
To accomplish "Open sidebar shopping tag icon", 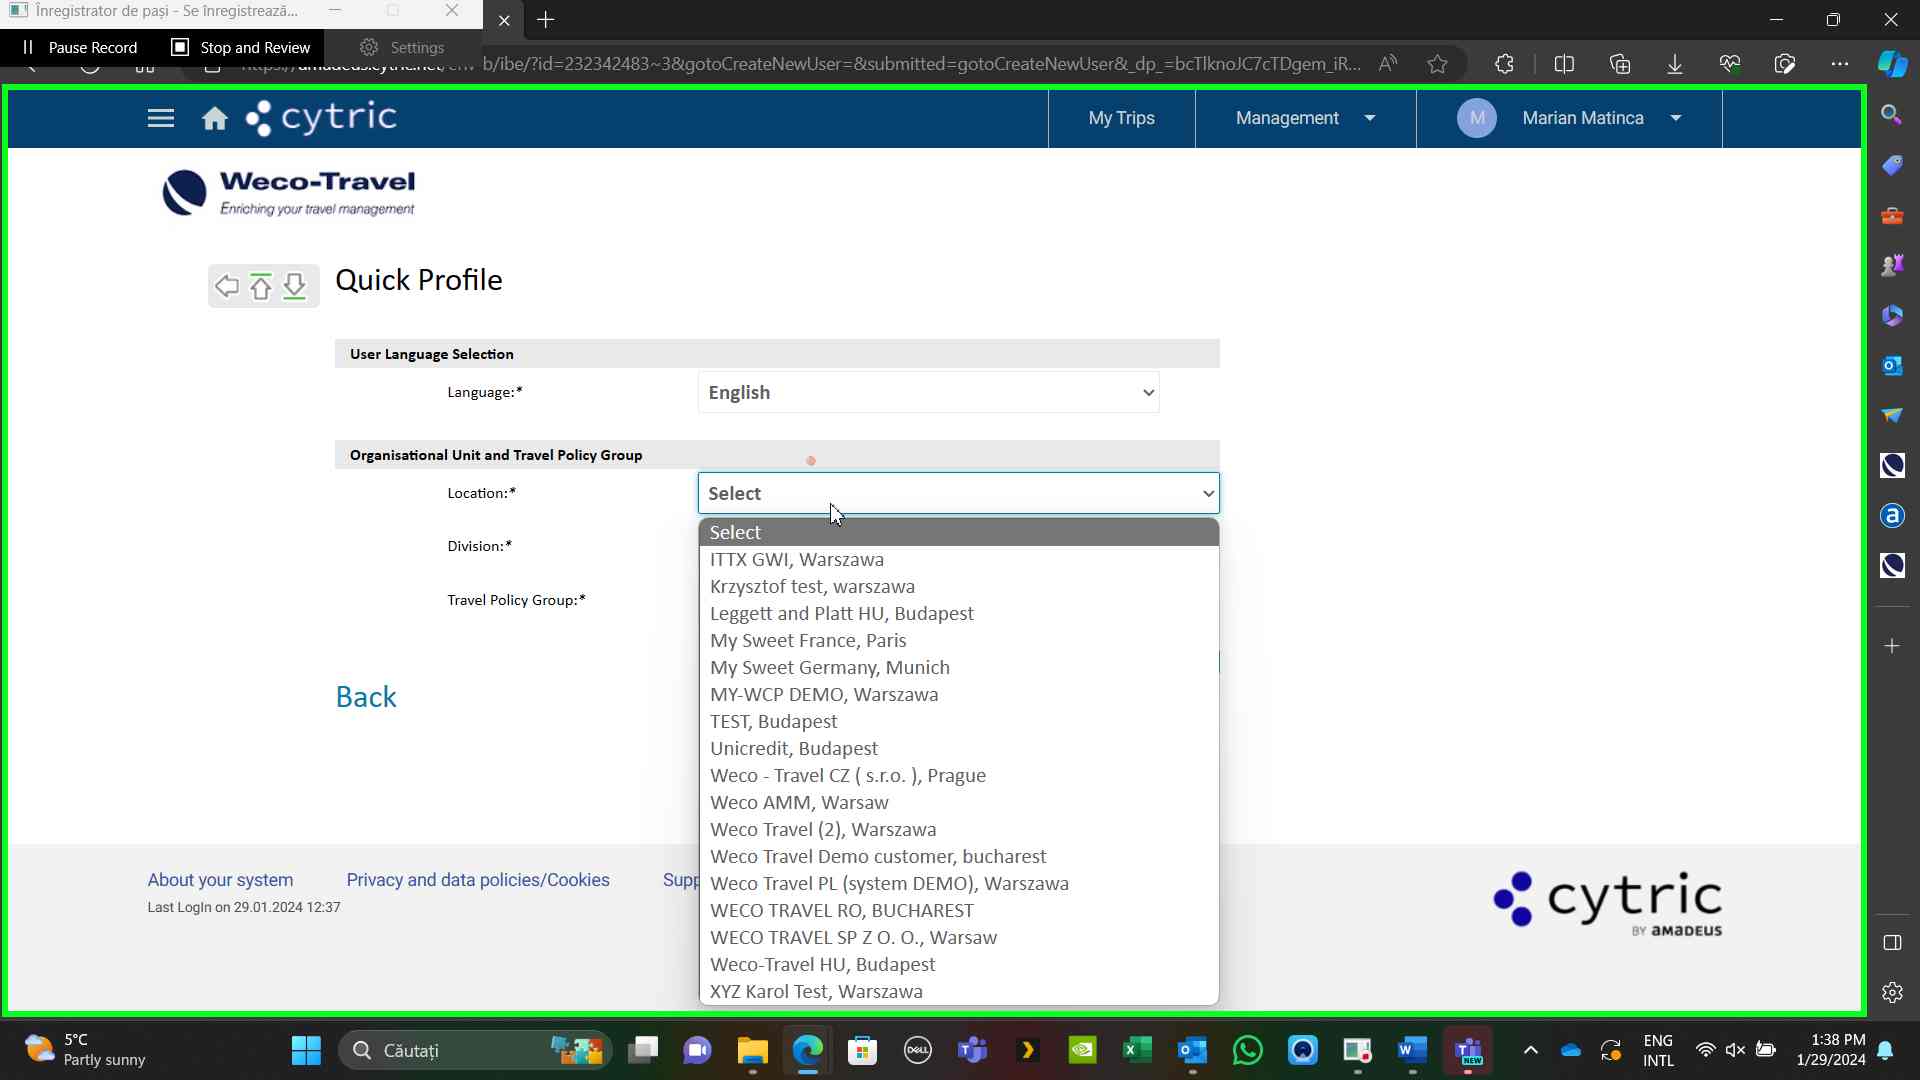I will 1891,165.
